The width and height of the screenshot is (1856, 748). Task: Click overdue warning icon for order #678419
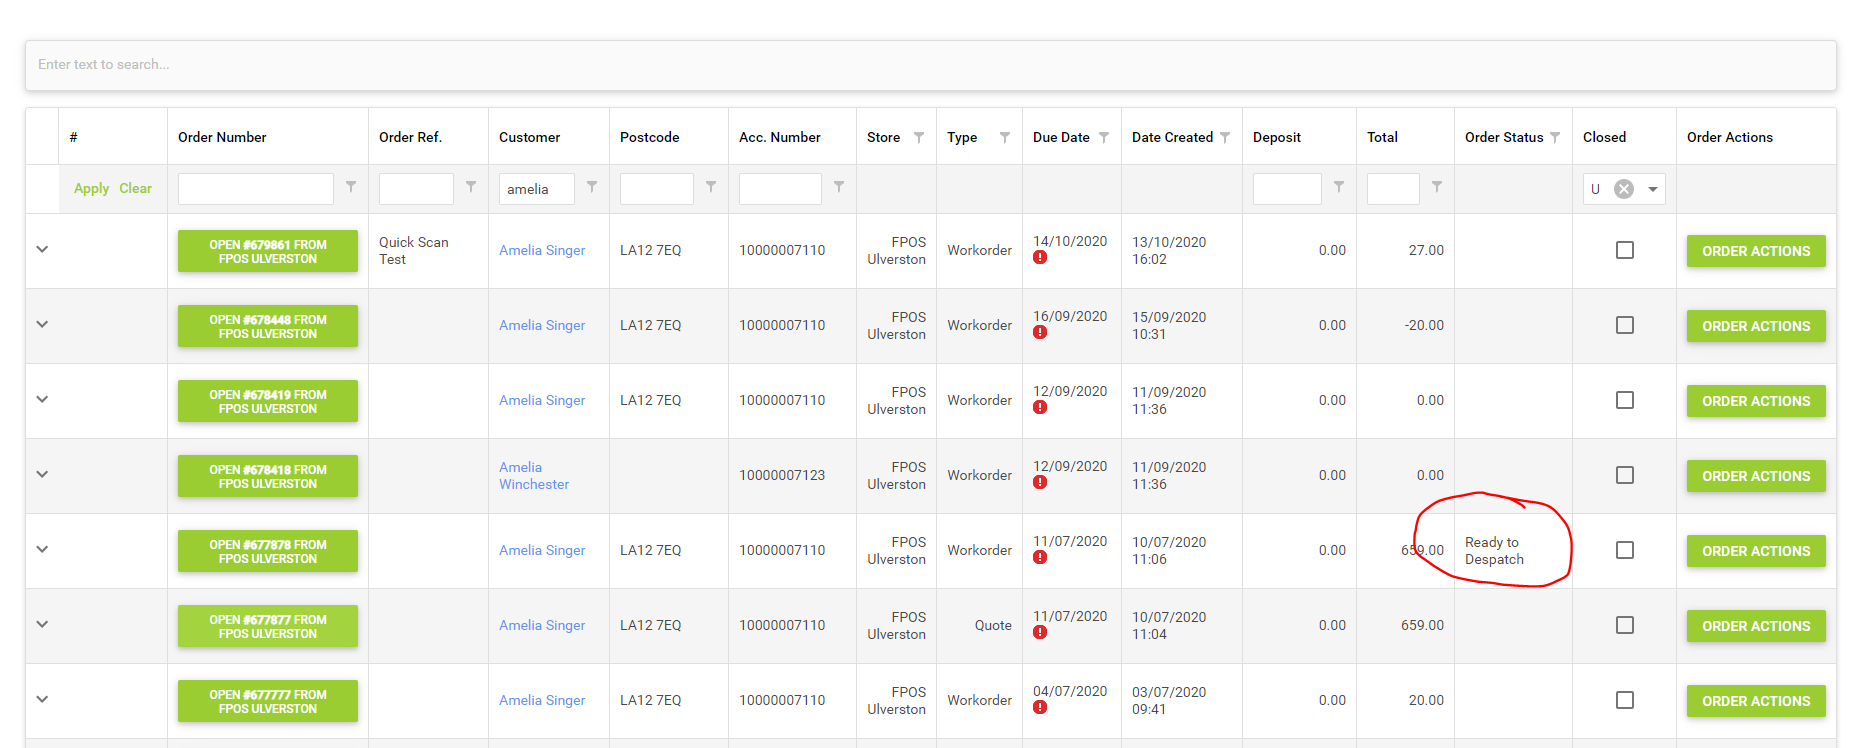(1040, 408)
